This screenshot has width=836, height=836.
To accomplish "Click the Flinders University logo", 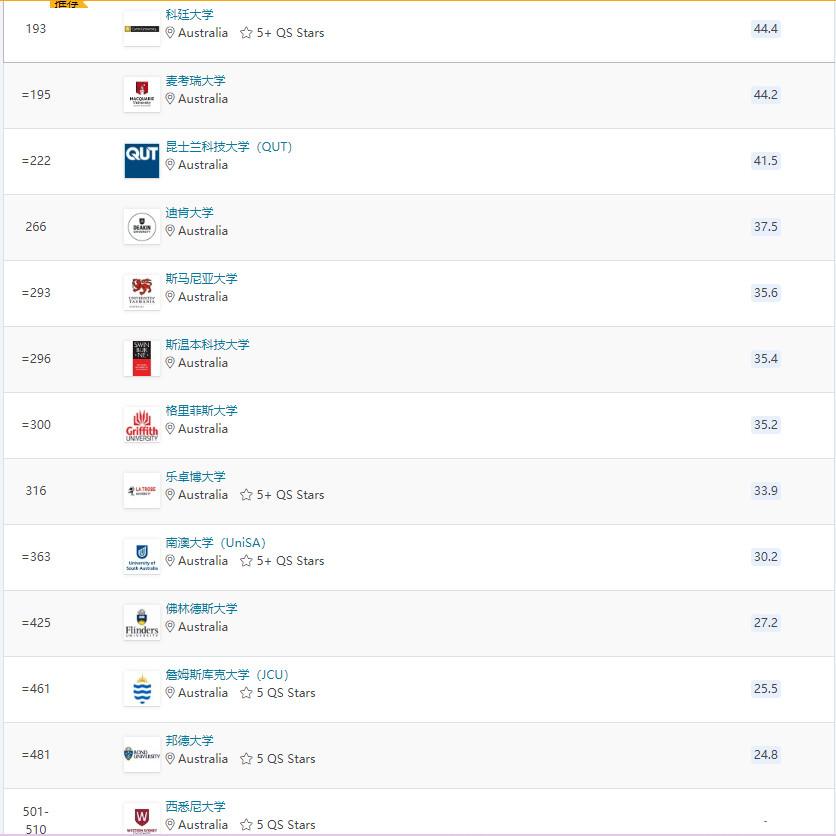I will [x=142, y=622].
